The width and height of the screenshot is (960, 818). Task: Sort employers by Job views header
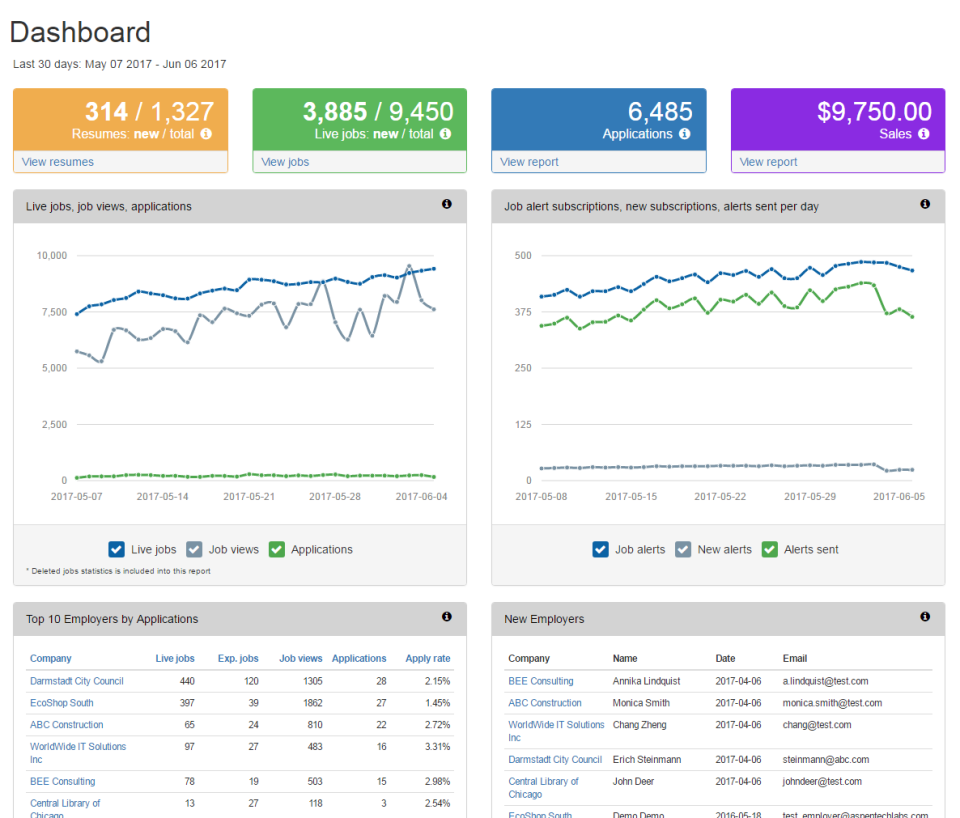click(x=301, y=658)
